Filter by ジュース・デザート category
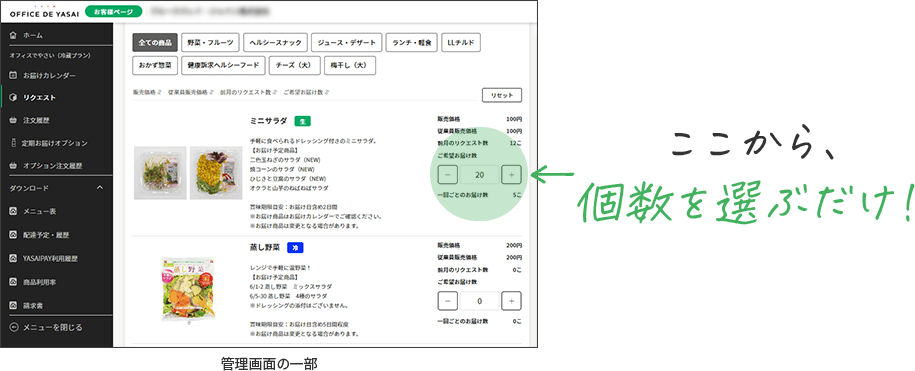Screen dimensions: 915x371 pos(347,43)
